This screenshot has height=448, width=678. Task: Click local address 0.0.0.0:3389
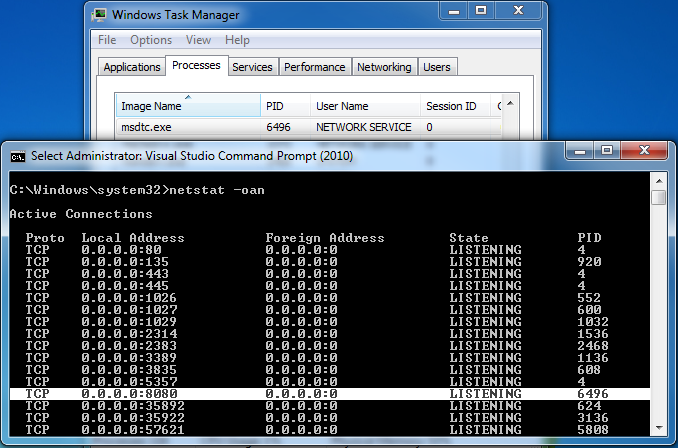click(x=129, y=358)
